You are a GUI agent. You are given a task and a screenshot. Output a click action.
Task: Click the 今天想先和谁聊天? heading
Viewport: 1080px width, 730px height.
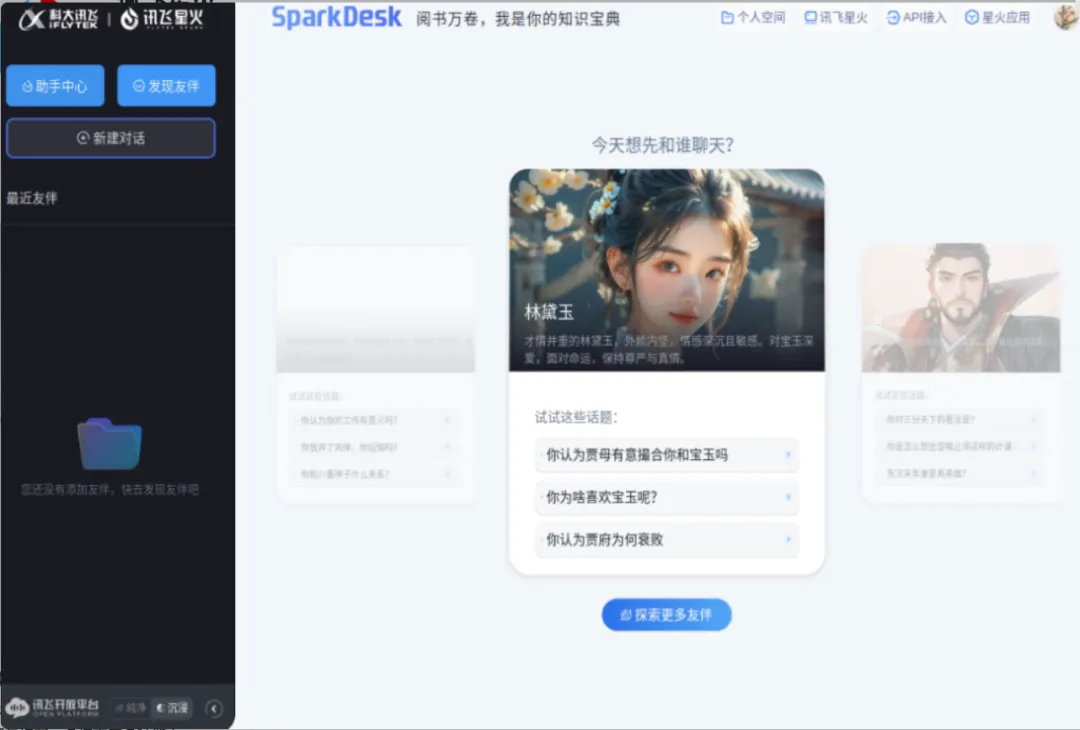(x=663, y=145)
